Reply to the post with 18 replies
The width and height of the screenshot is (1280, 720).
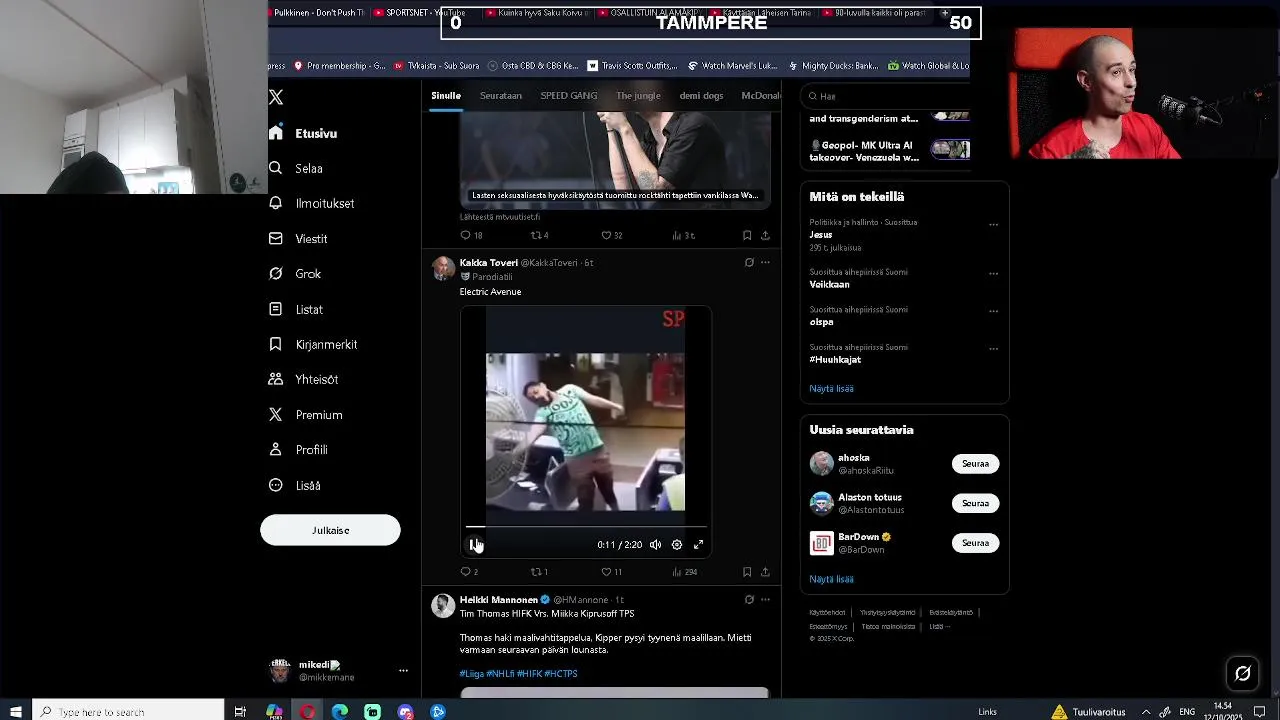(465, 235)
